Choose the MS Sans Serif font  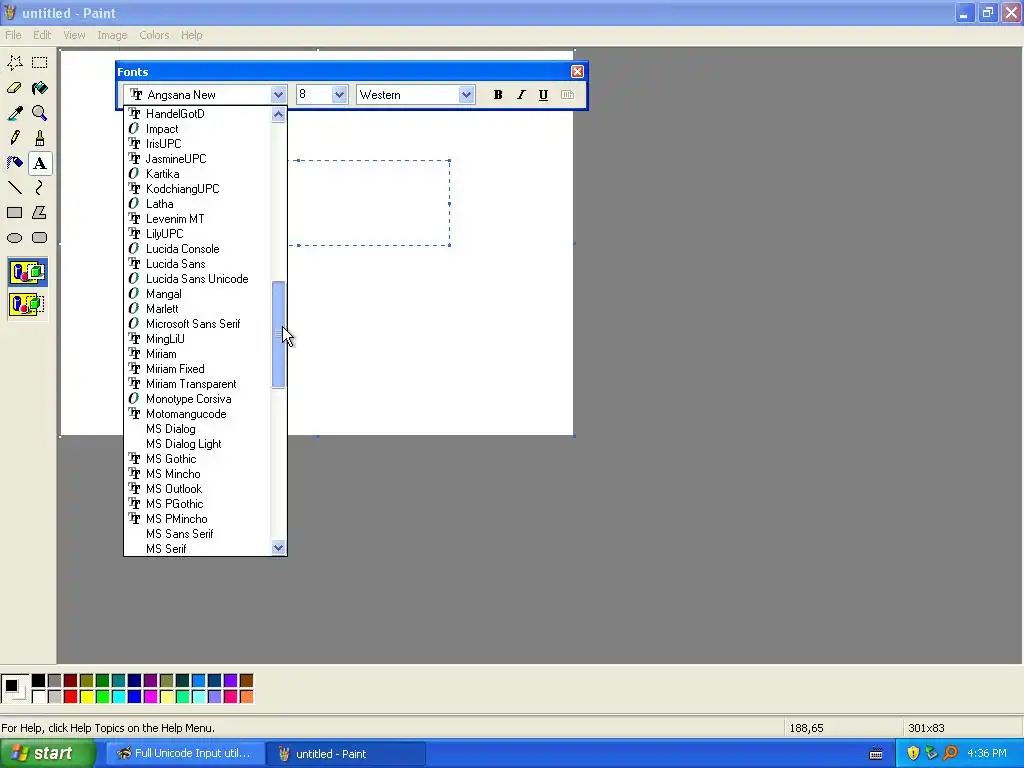pos(197,534)
